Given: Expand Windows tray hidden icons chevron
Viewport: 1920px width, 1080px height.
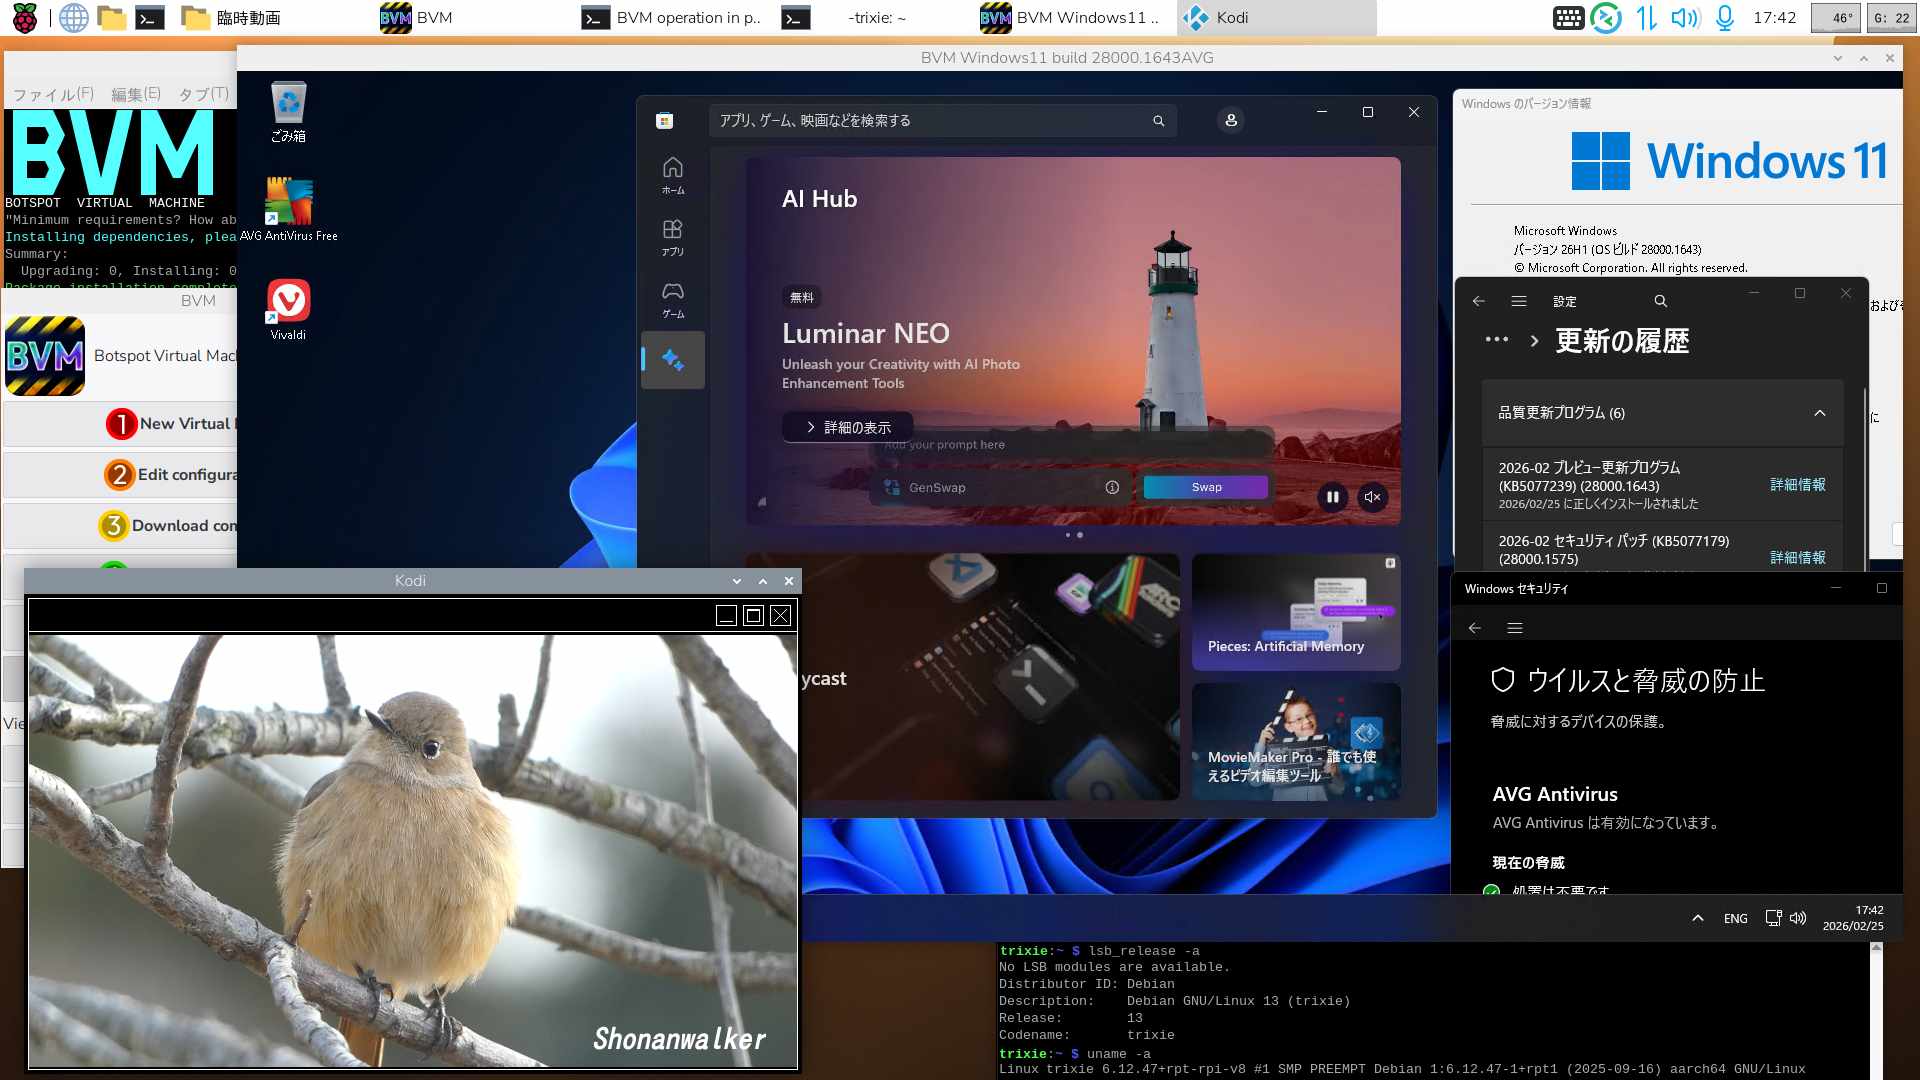Looking at the screenshot, I should pyautogui.click(x=1697, y=918).
